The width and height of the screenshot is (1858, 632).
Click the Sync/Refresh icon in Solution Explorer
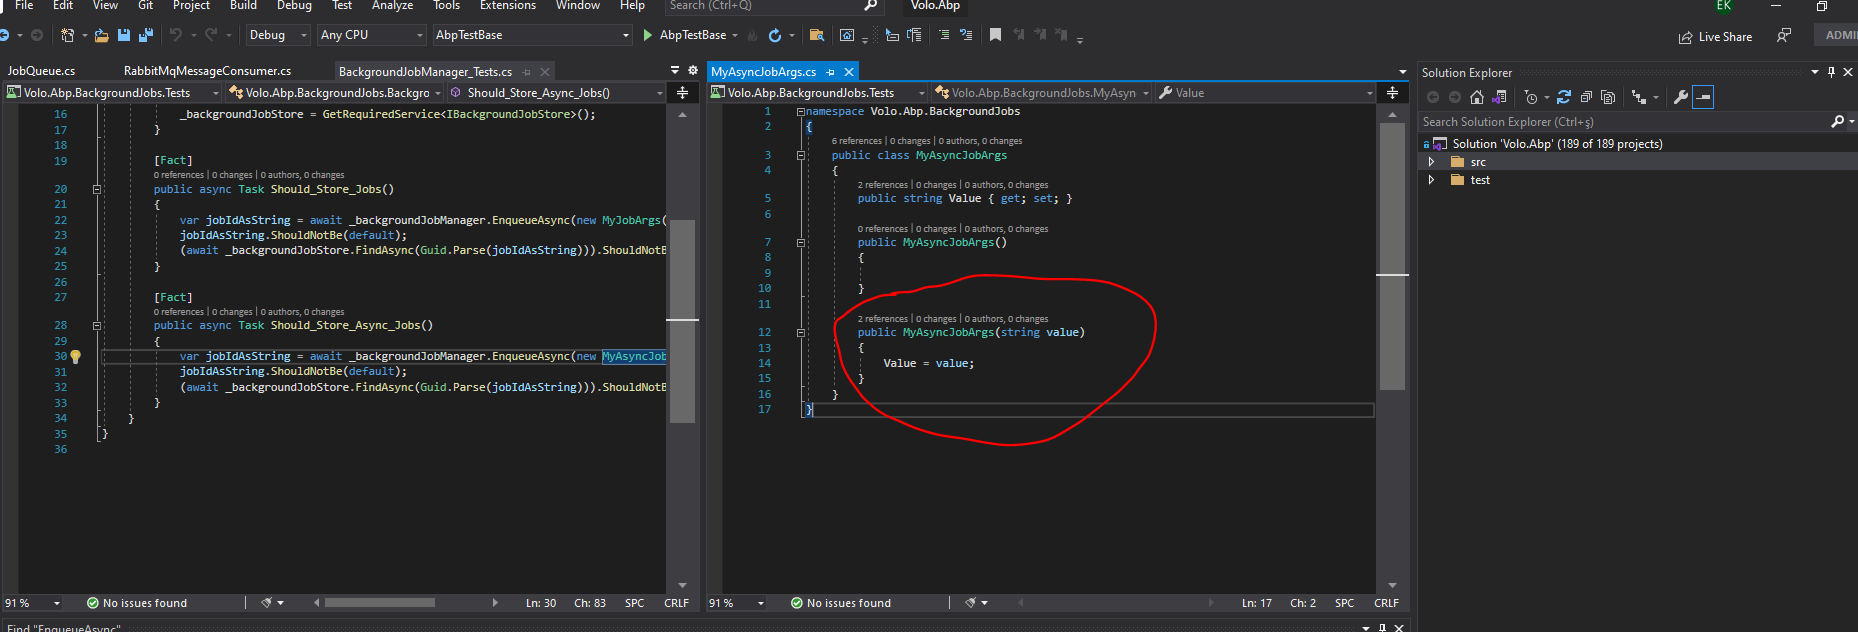click(x=1564, y=97)
